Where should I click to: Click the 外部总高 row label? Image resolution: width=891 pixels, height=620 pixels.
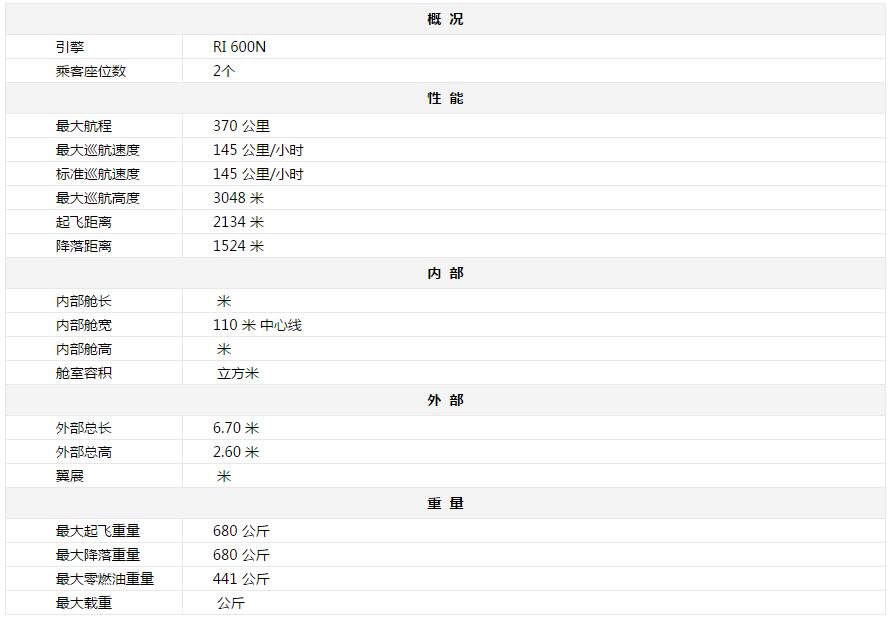point(84,452)
